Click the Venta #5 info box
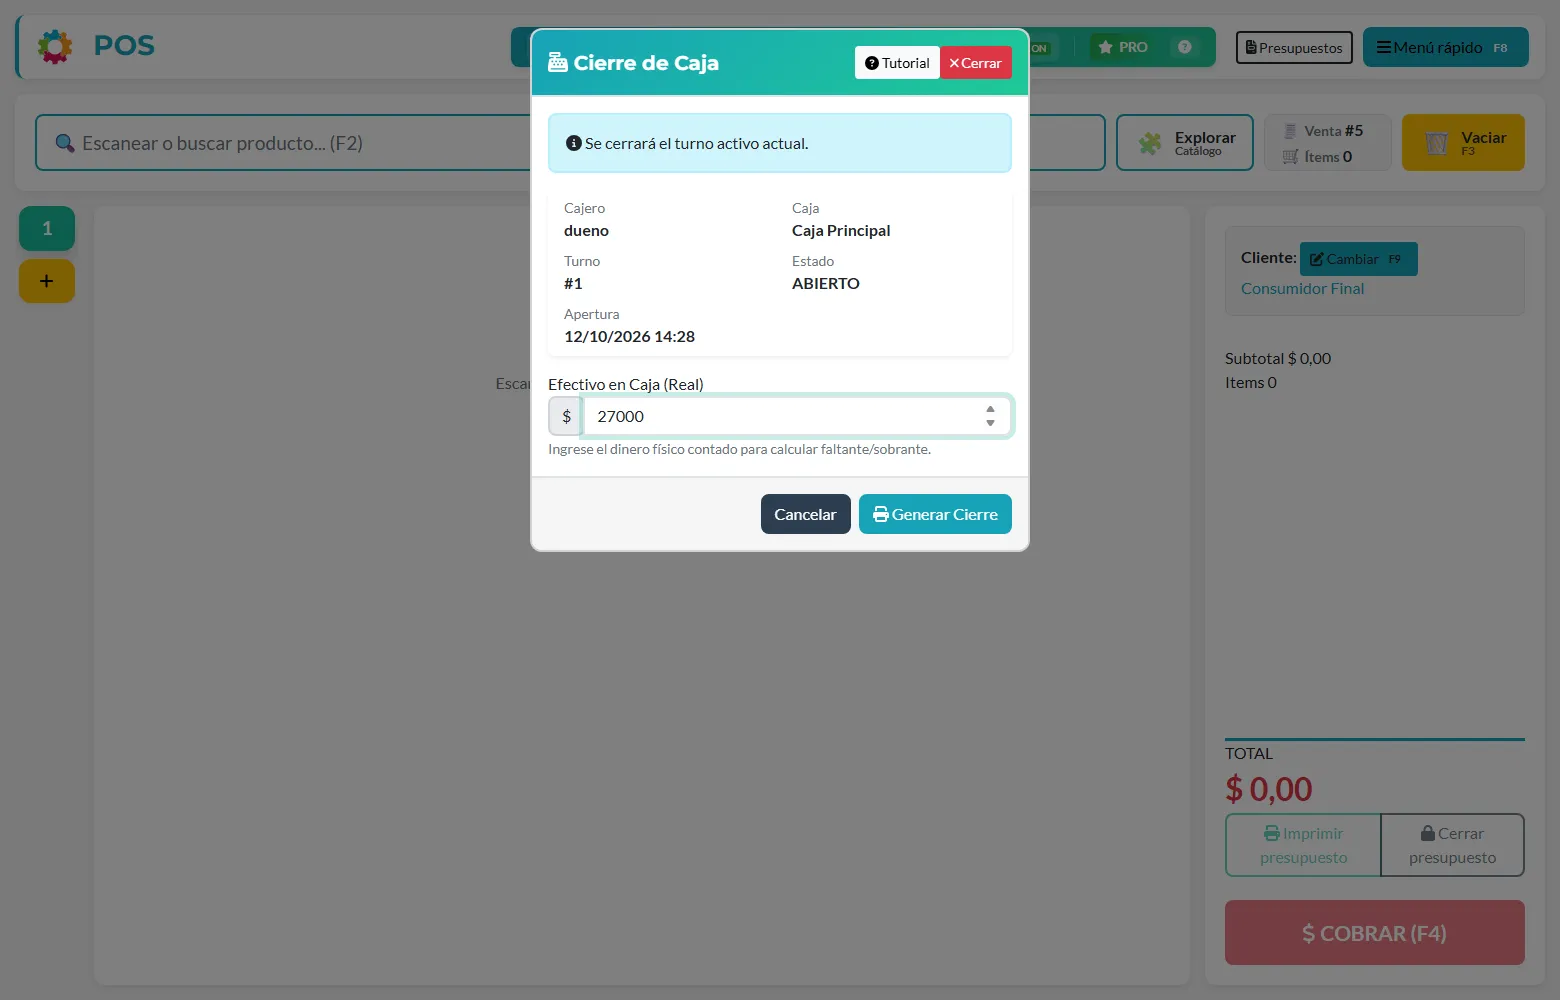This screenshot has width=1560, height=1000. (x=1327, y=143)
